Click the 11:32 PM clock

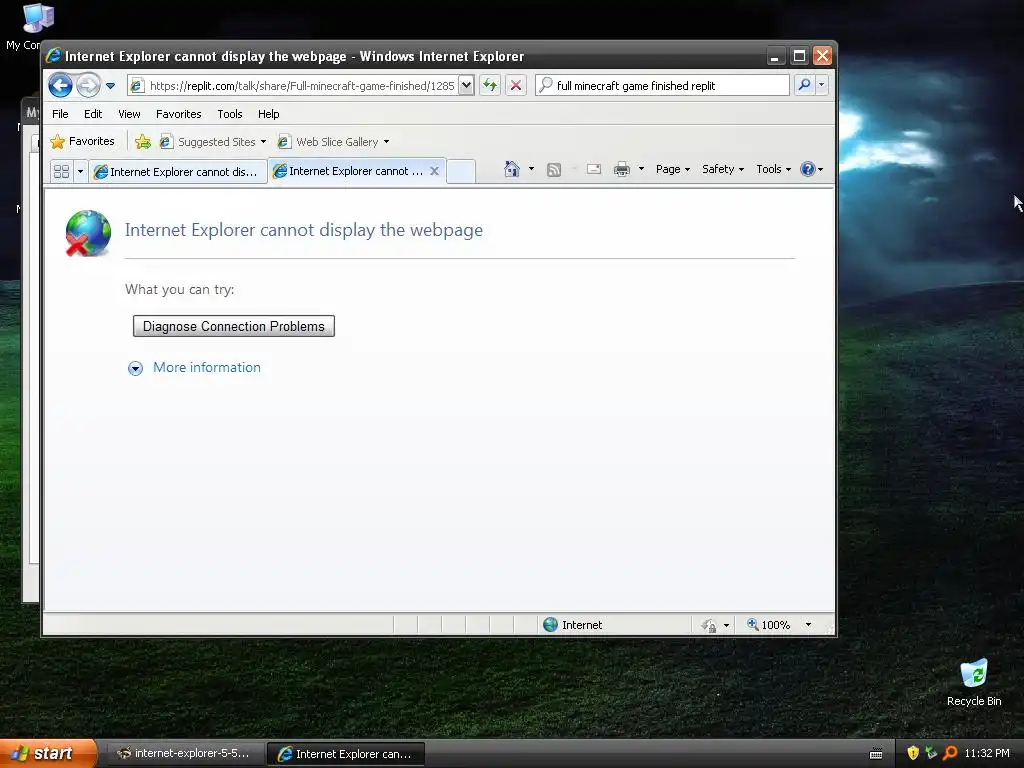point(987,753)
